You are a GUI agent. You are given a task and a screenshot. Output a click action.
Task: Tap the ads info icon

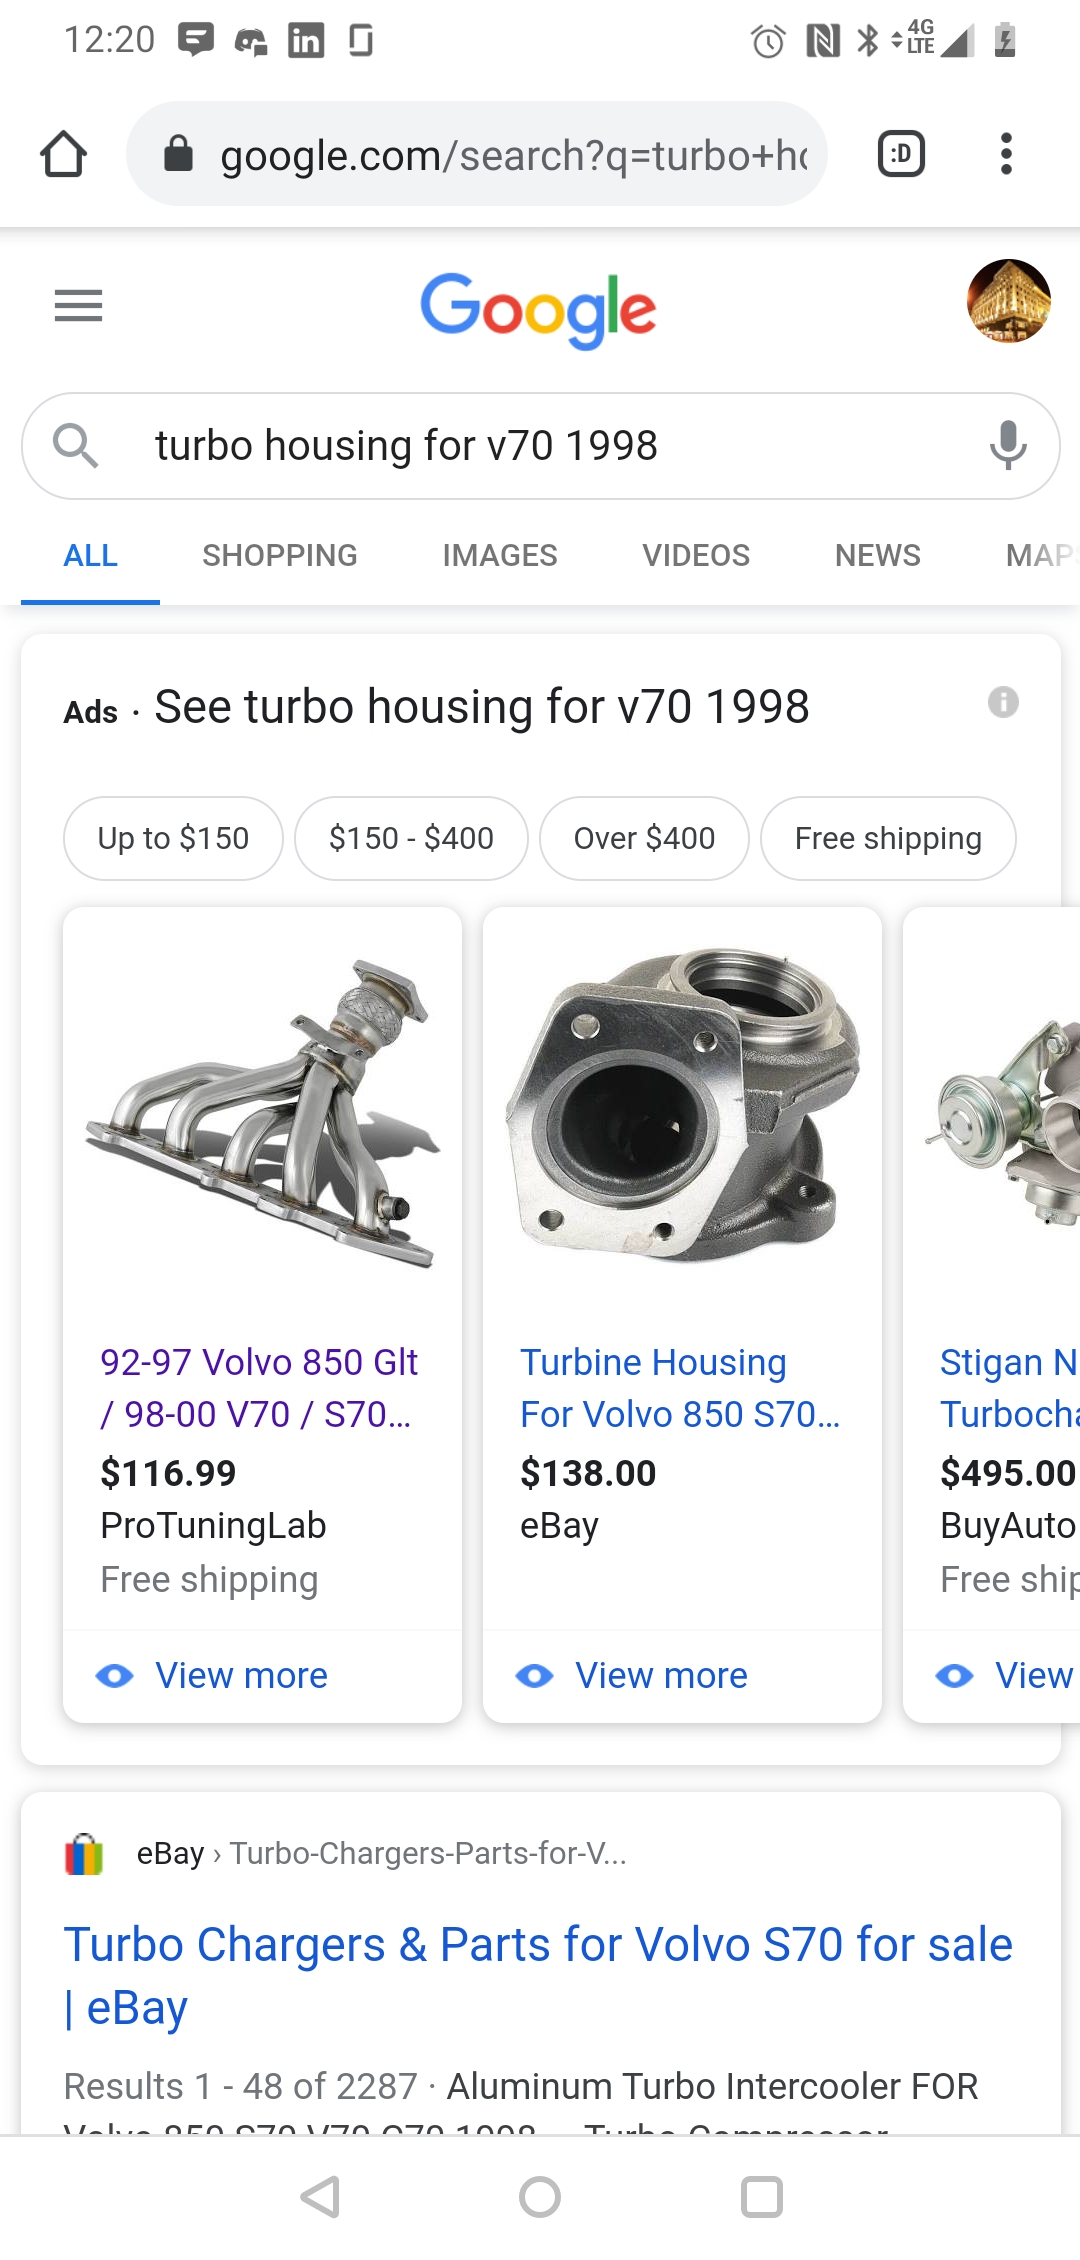pyautogui.click(x=1003, y=702)
